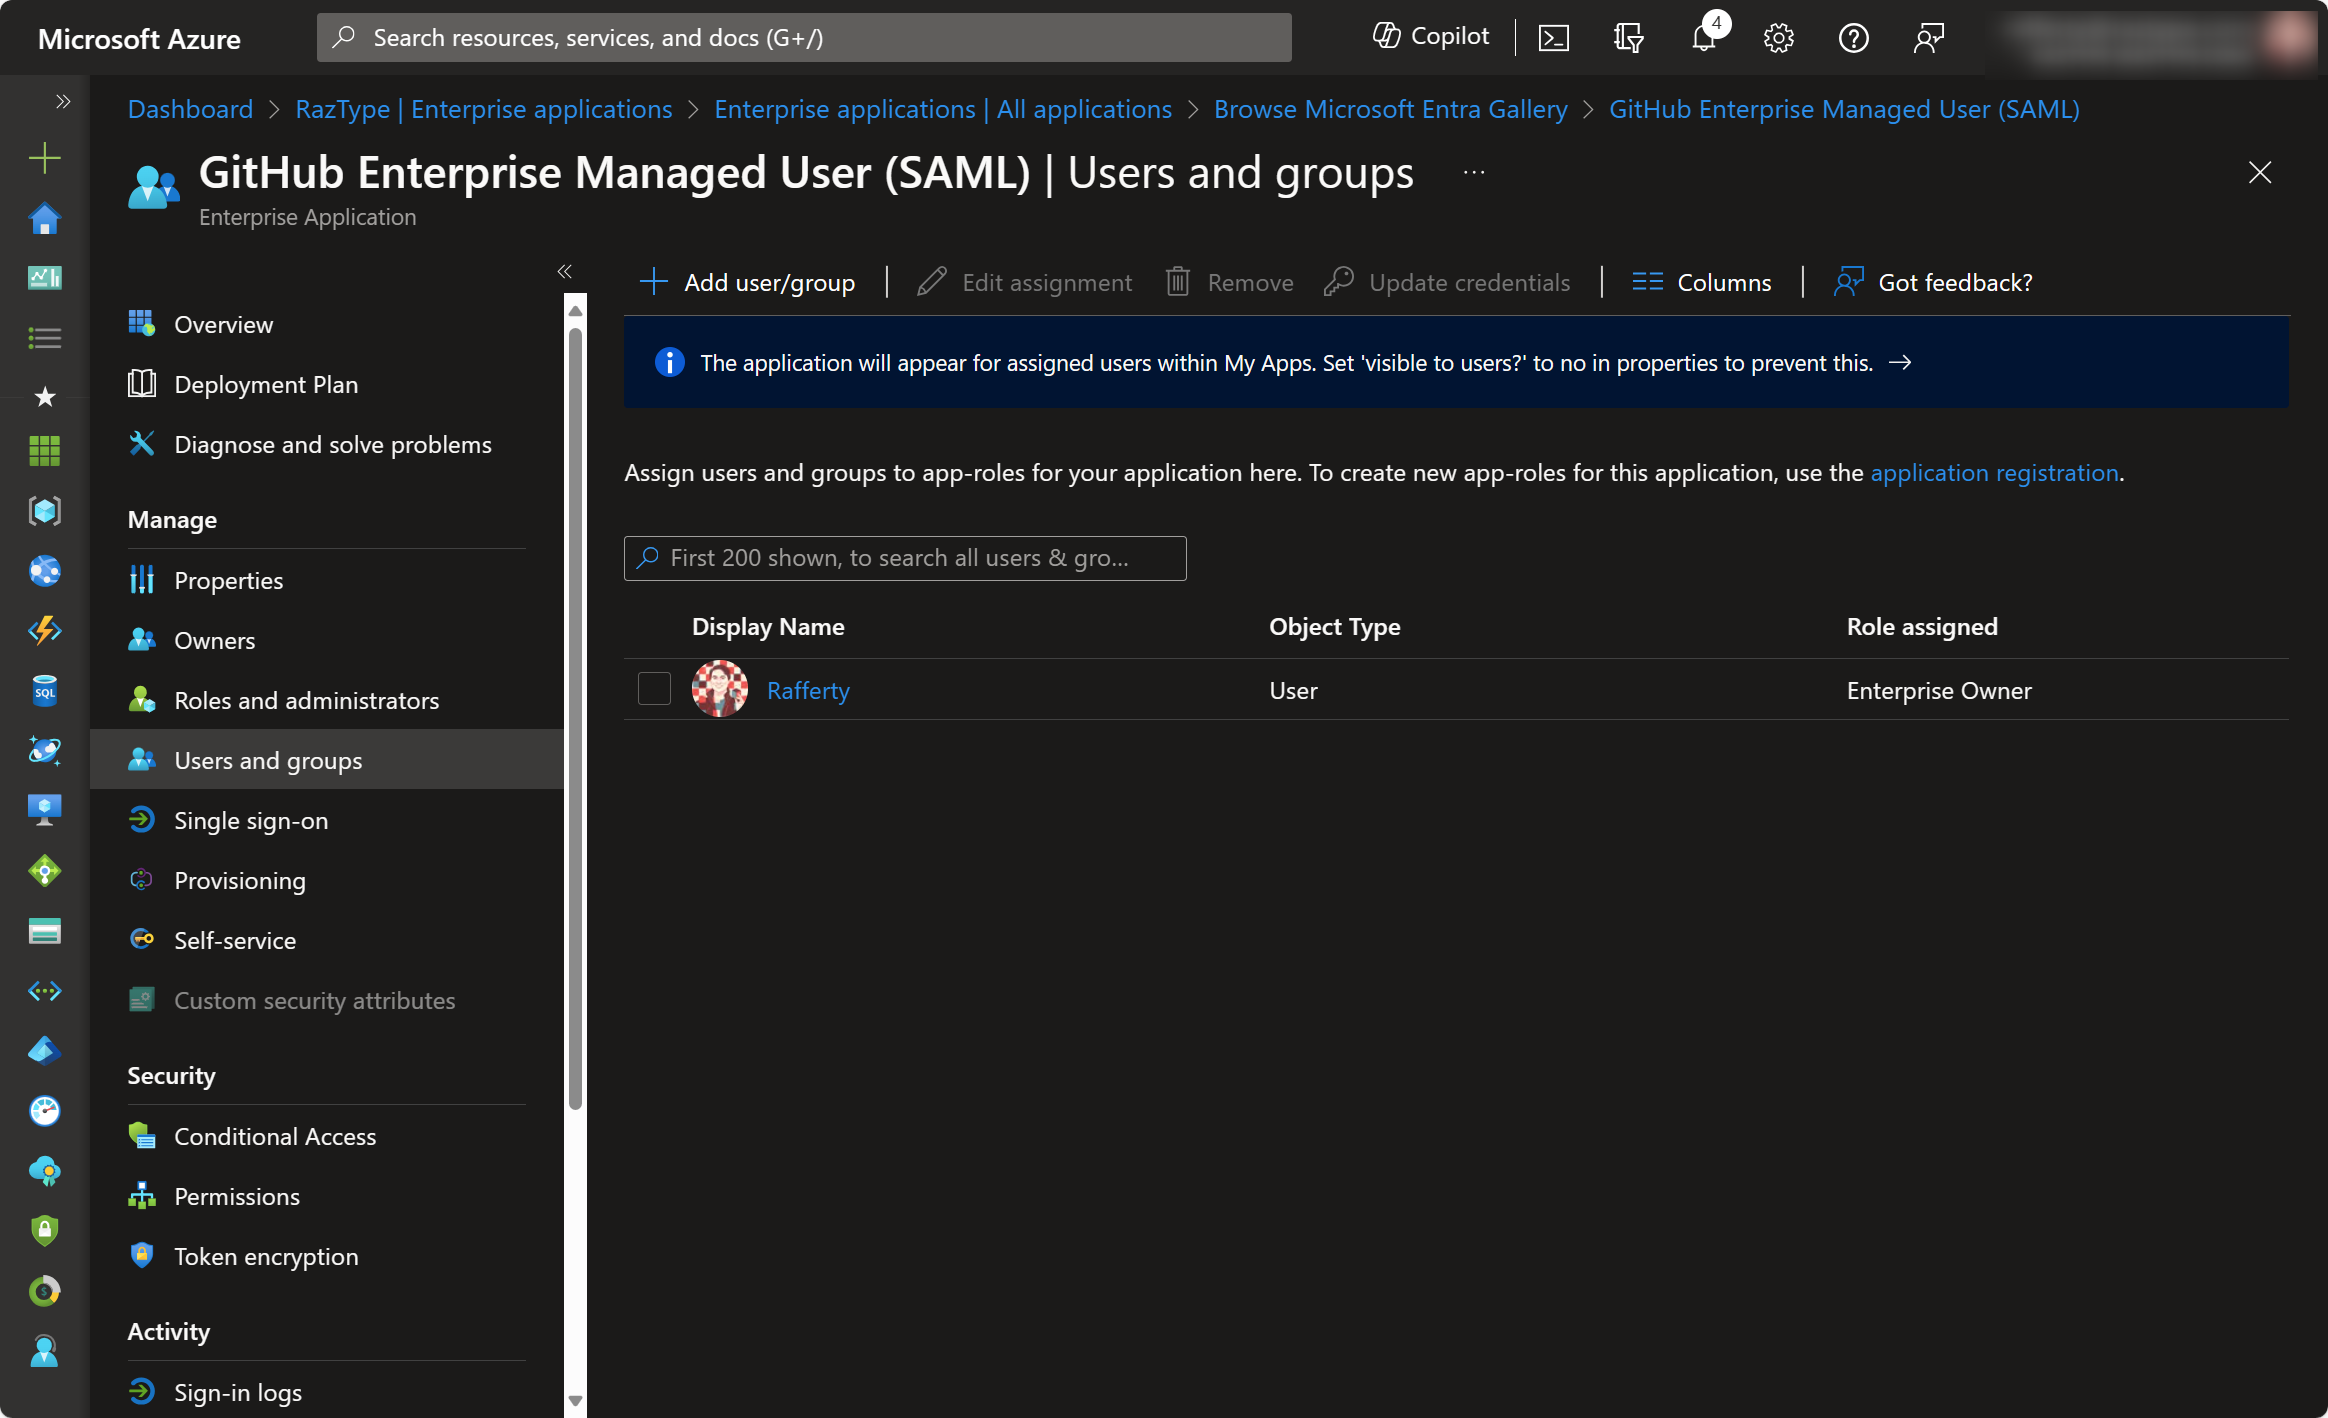Select the Rafferty row checkbox
The height and width of the screenshot is (1418, 2328).
654,689
